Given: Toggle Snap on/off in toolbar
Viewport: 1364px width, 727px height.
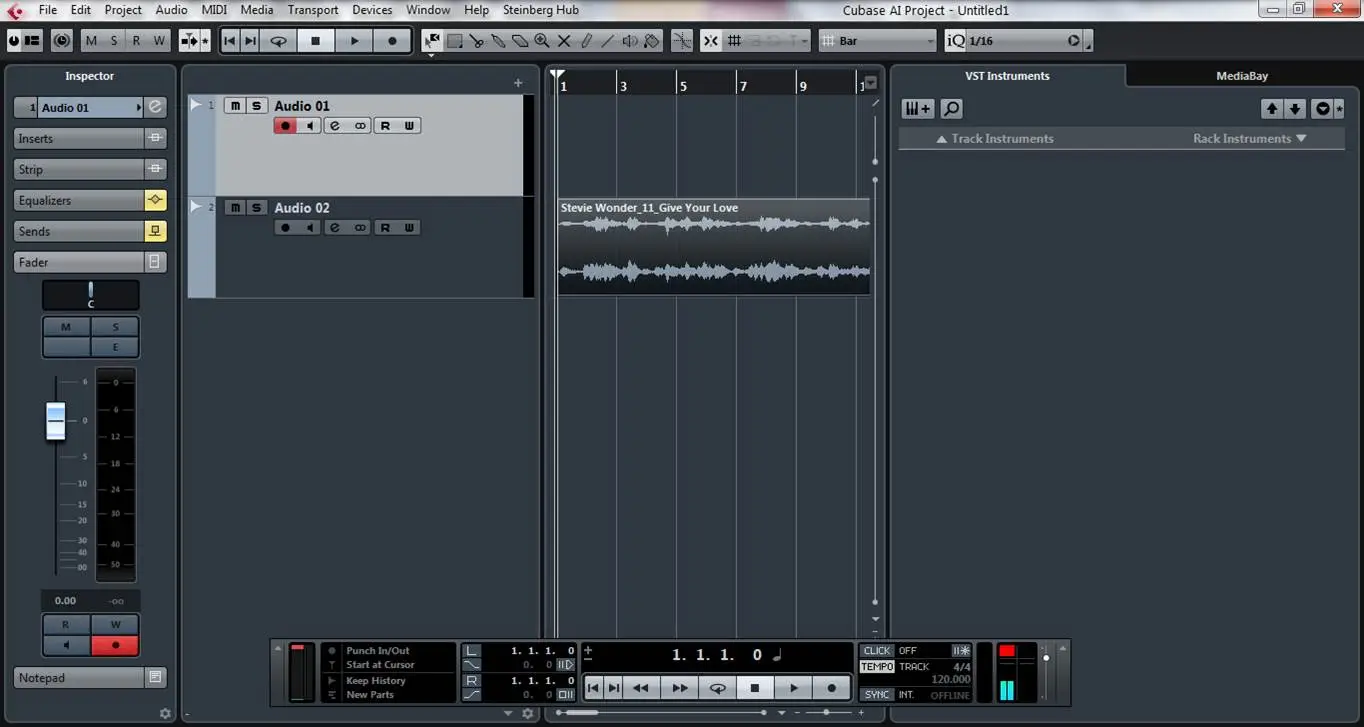Looking at the screenshot, I should [x=711, y=41].
